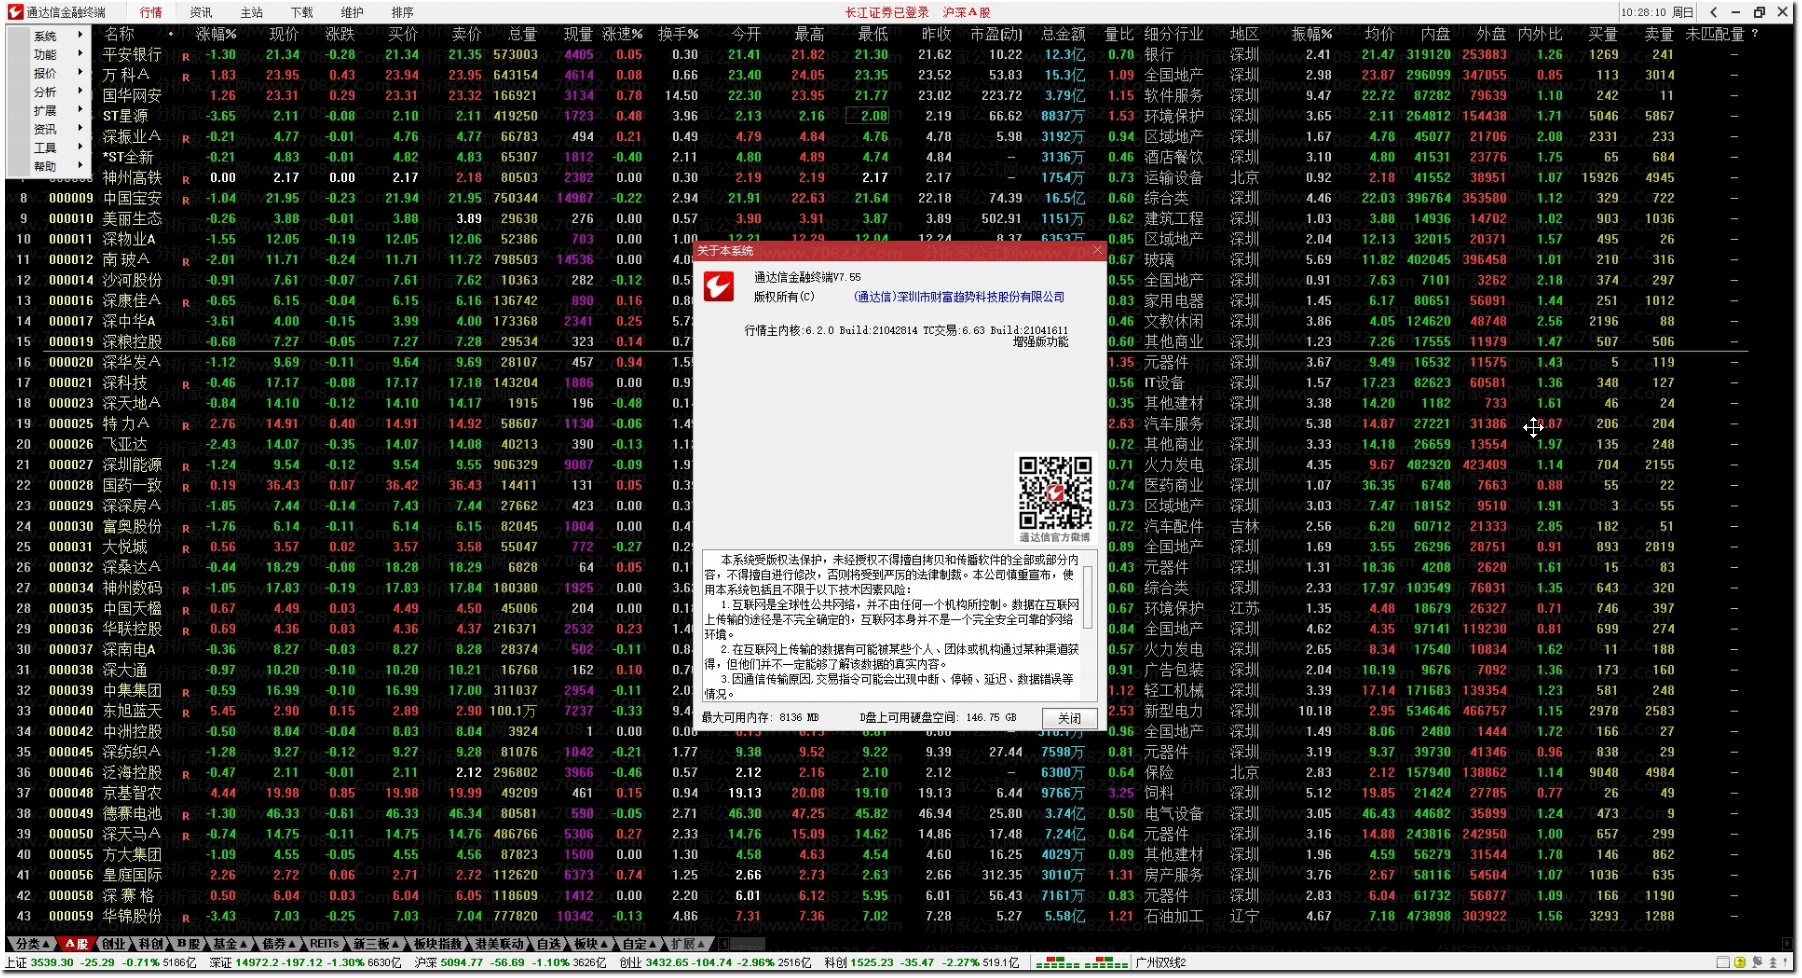Expand the 扩展 submenu arrow
The width and height of the screenshot is (1802, 978).
(x=80, y=110)
